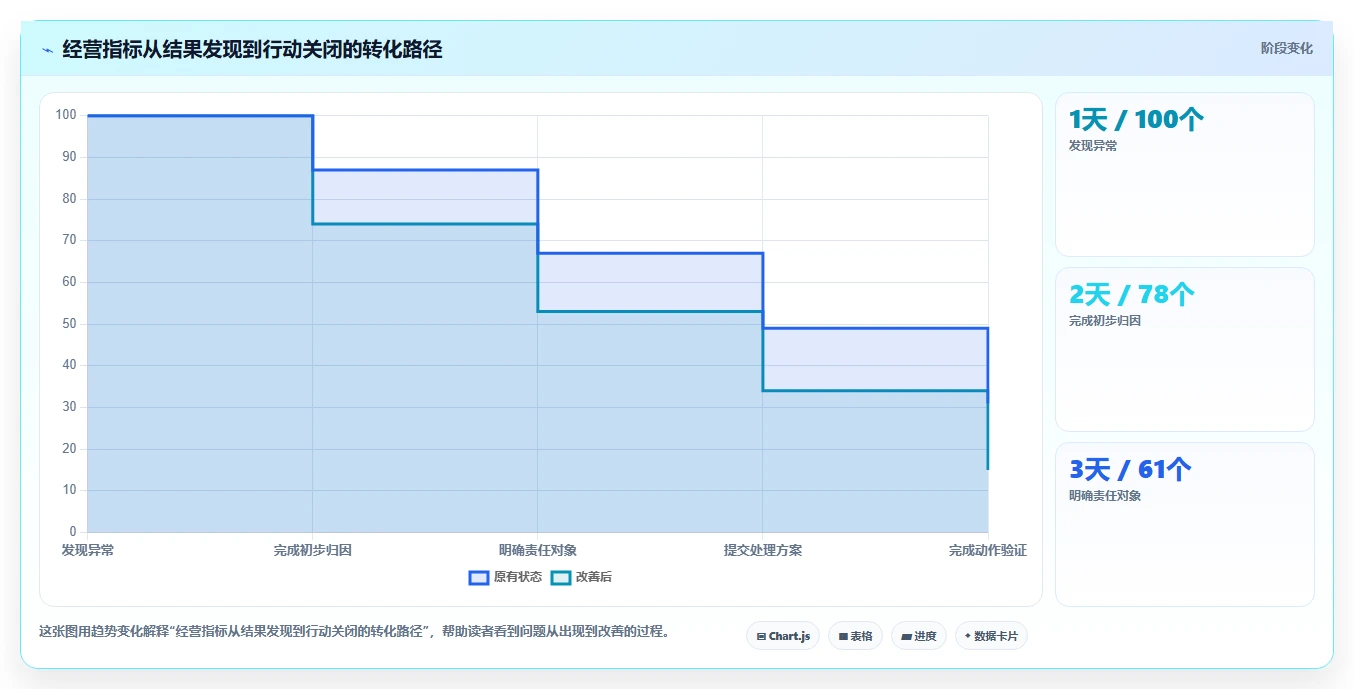The height and width of the screenshot is (689, 1354).
Task: Click the 原有状态 blue legend swatch
Action: pyautogui.click(x=479, y=577)
